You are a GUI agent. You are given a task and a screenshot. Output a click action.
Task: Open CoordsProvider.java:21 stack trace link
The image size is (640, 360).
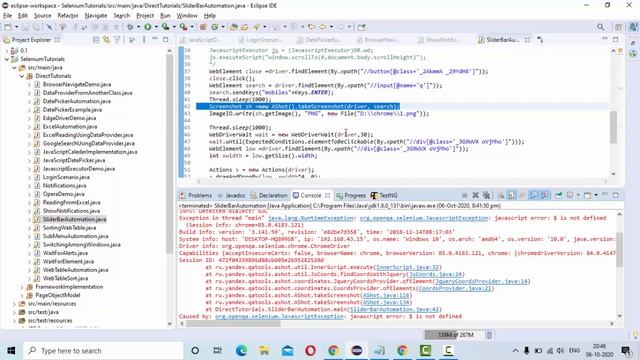(x=456, y=288)
